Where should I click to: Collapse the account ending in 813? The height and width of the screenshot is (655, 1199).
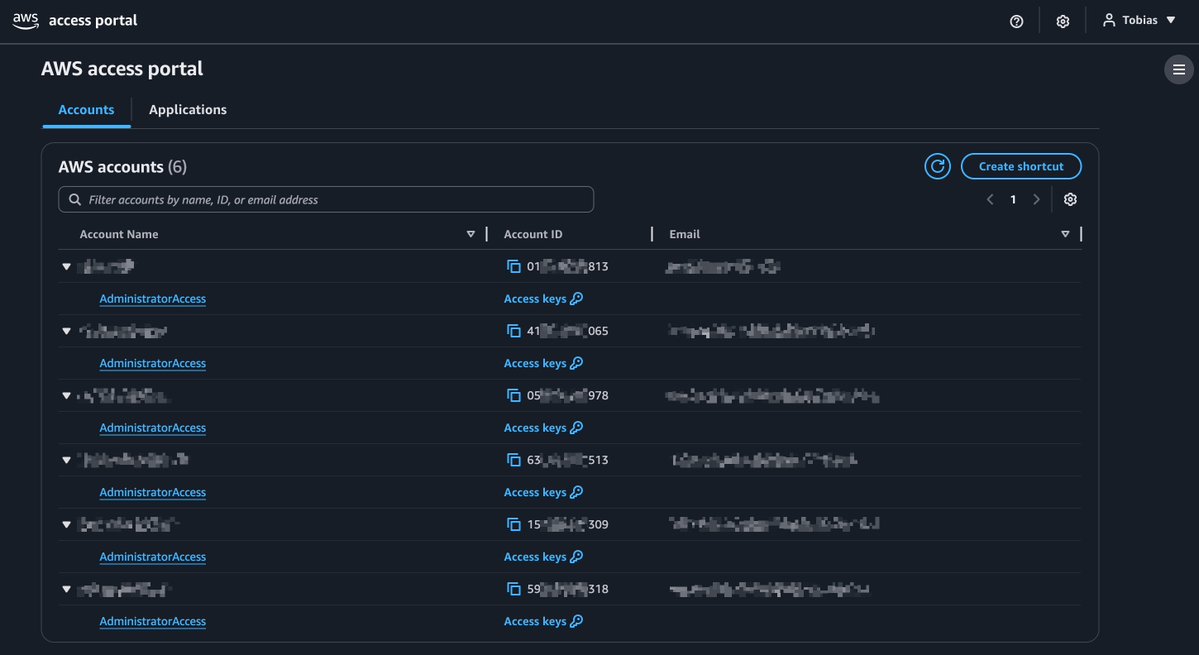pyautogui.click(x=67, y=267)
